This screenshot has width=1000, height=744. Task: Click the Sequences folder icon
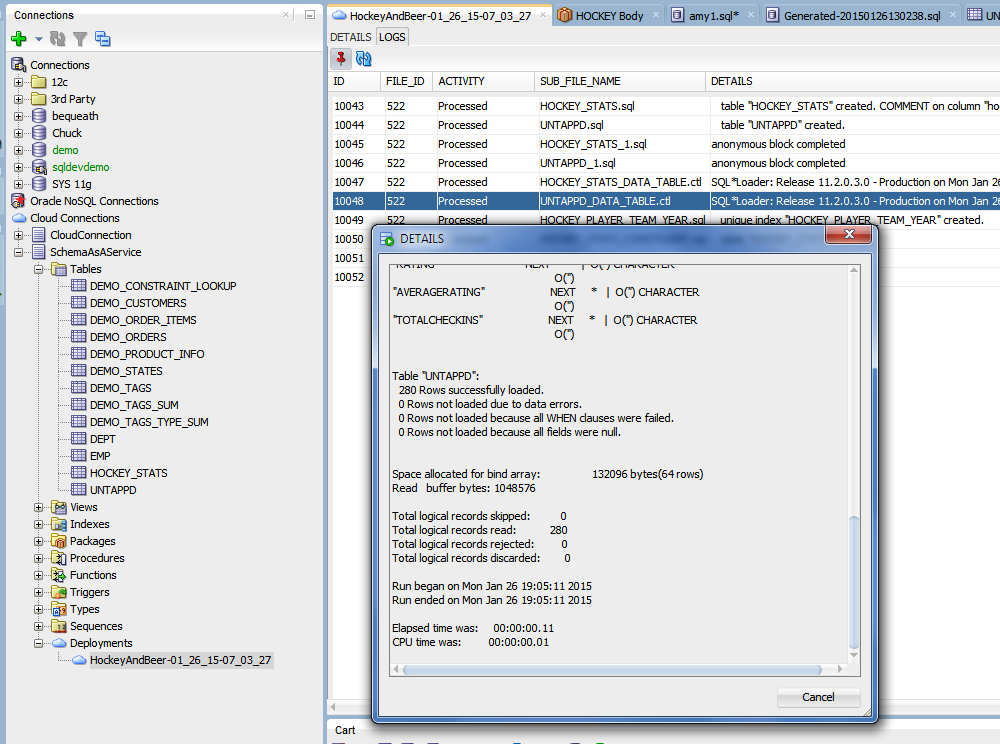pos(59,626)
